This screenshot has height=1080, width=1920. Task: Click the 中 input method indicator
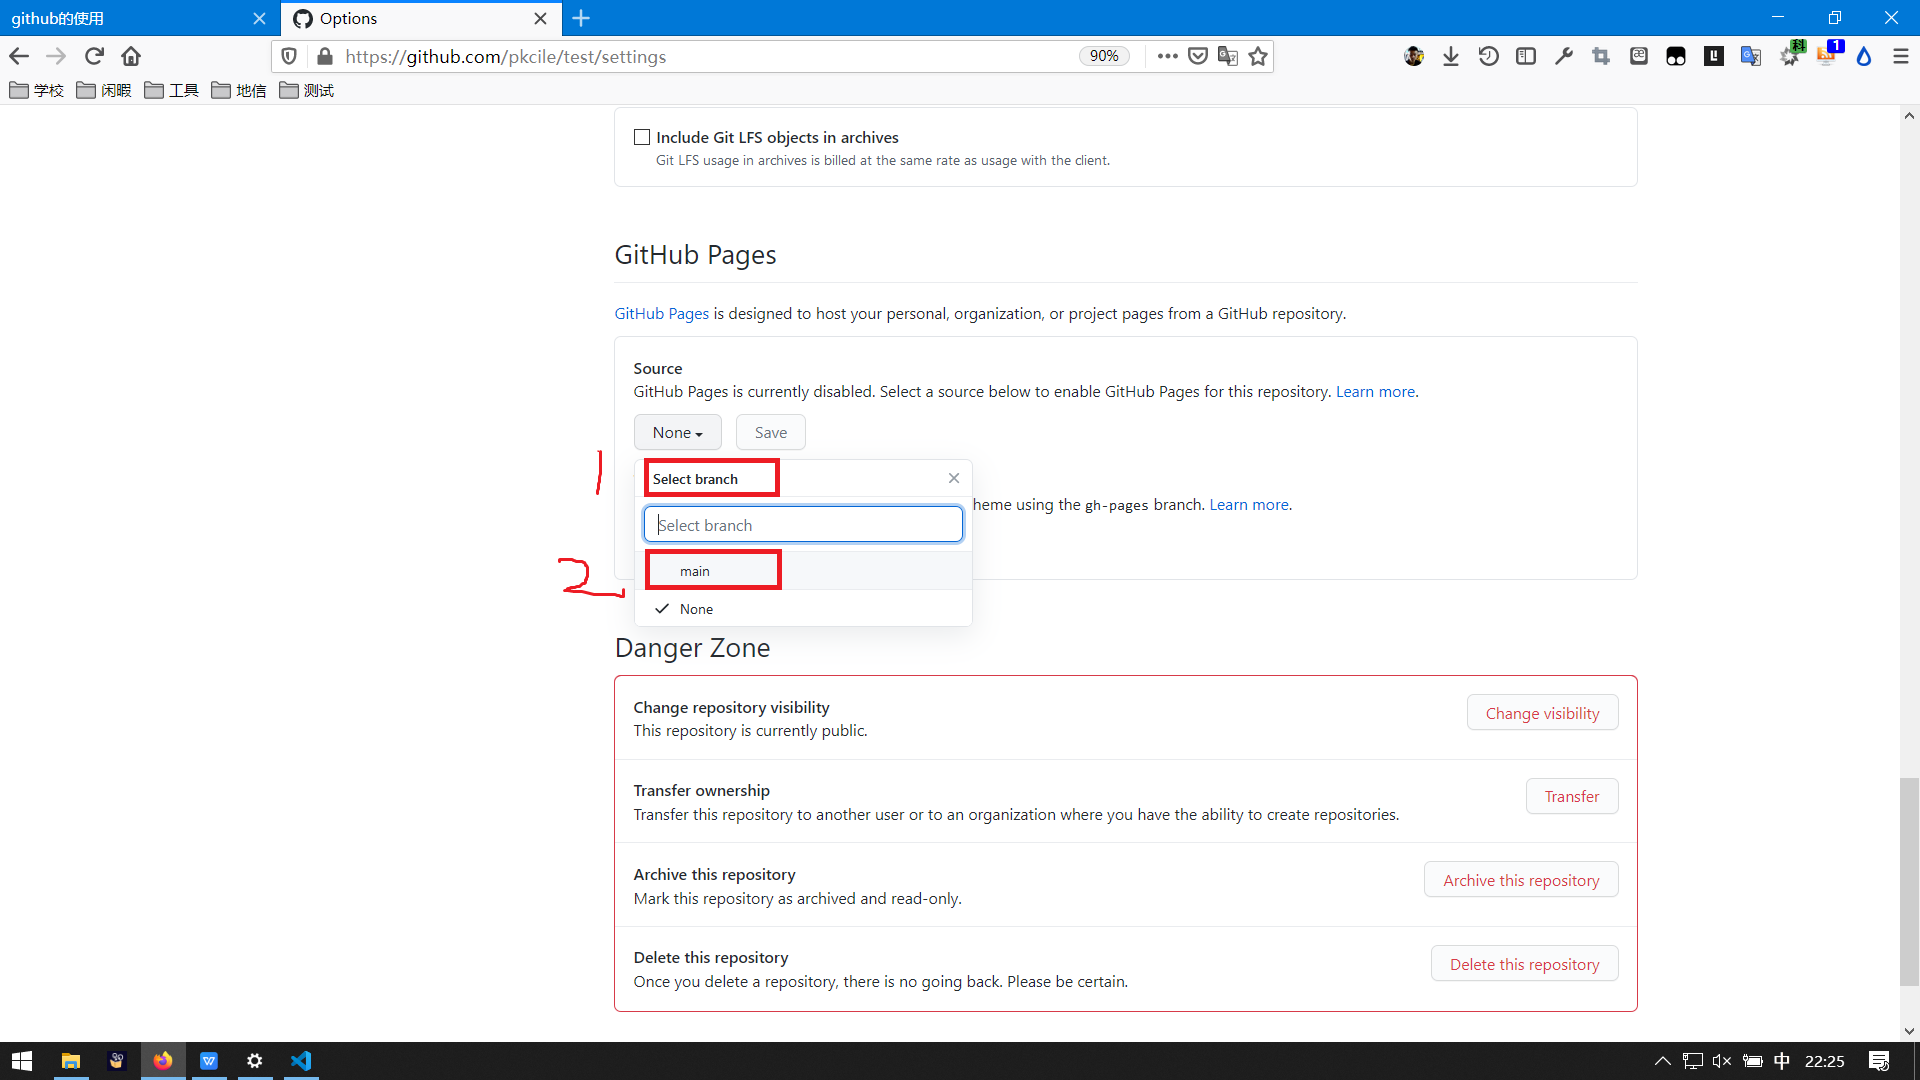[1782, 1061]
